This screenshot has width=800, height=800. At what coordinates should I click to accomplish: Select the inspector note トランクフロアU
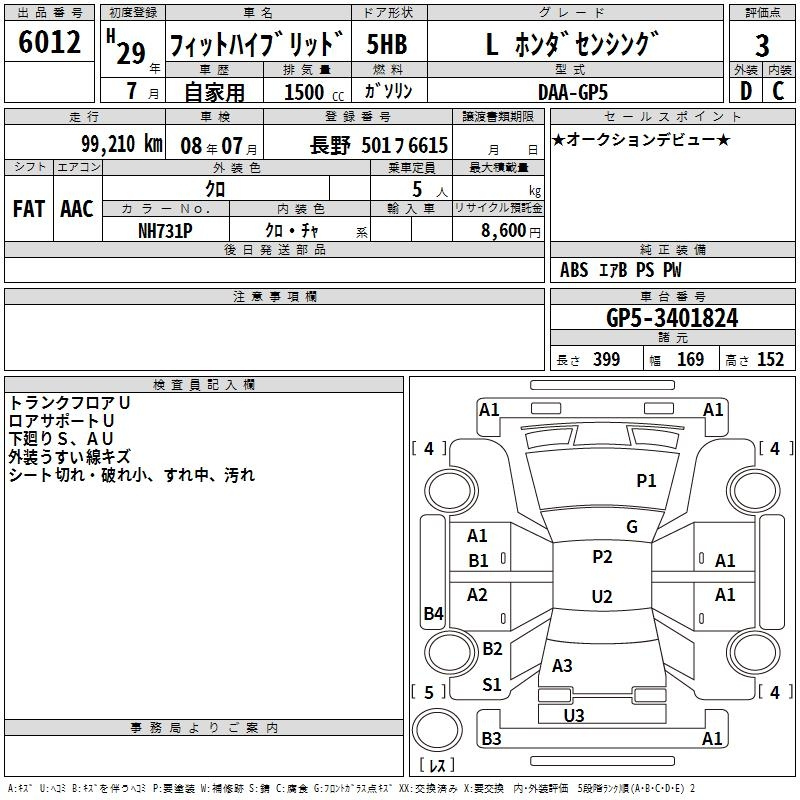pos(69,403)
